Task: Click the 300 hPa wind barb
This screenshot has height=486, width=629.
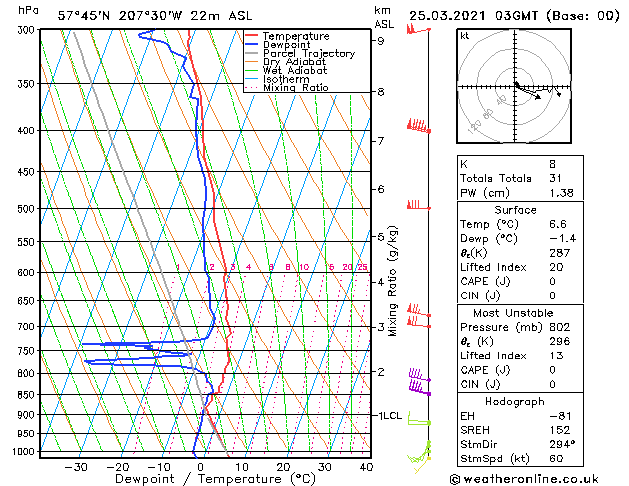Action: 418,30
